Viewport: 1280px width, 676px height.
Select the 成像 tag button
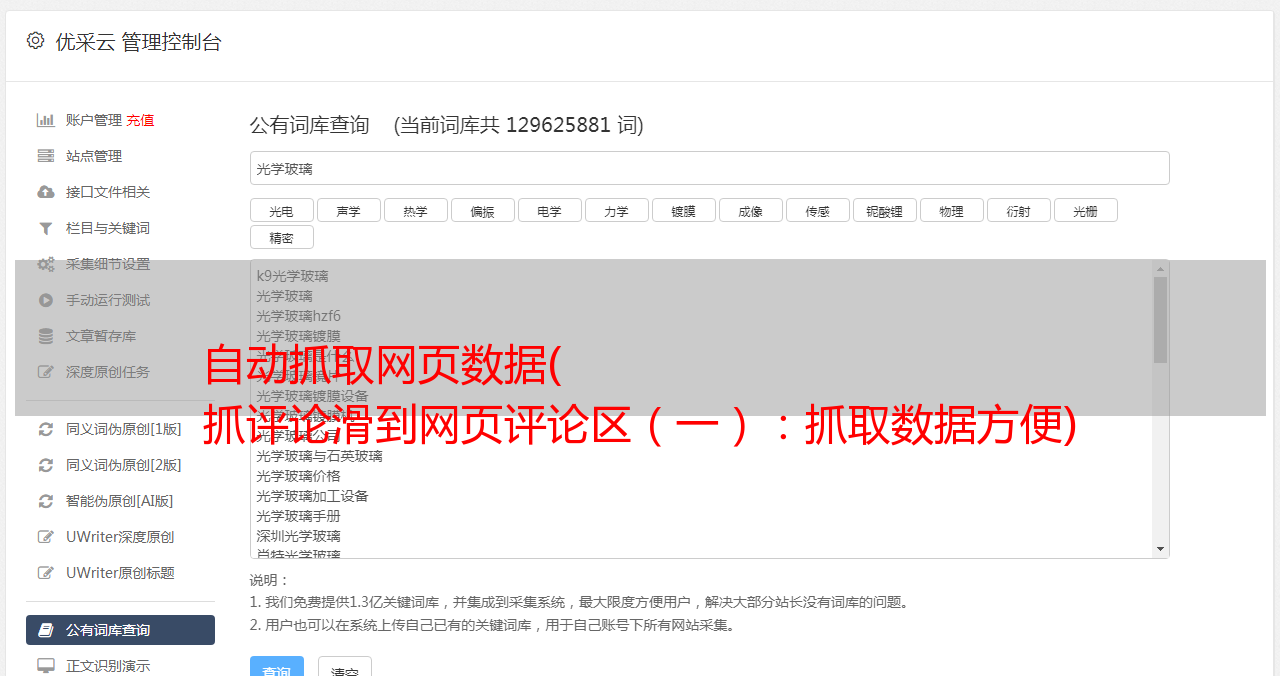751,210
